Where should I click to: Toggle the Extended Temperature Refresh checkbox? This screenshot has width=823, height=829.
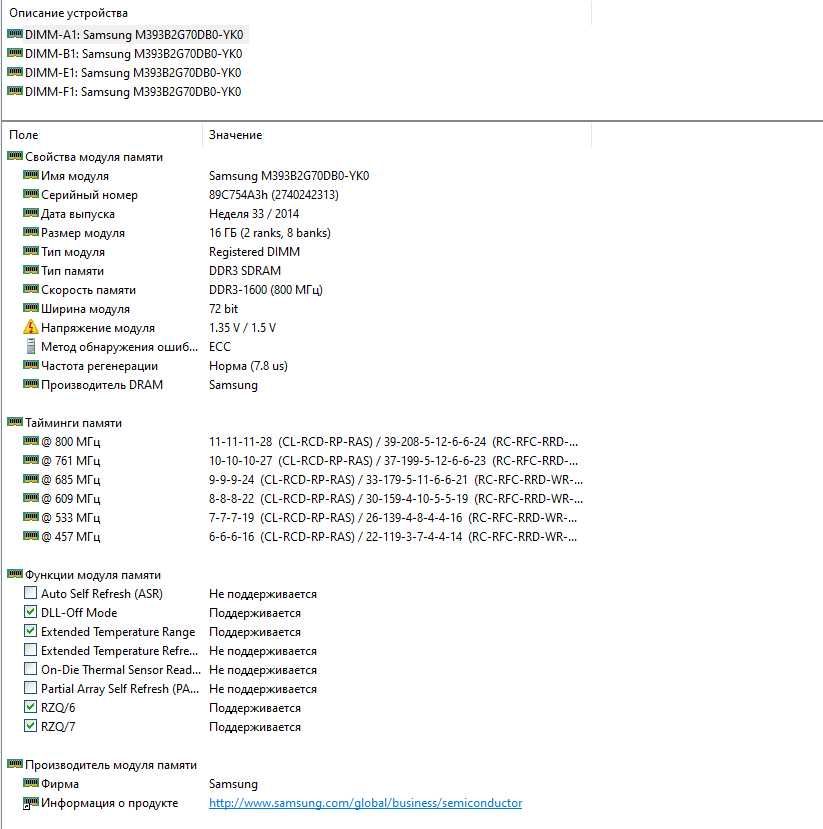pos(31,650)
